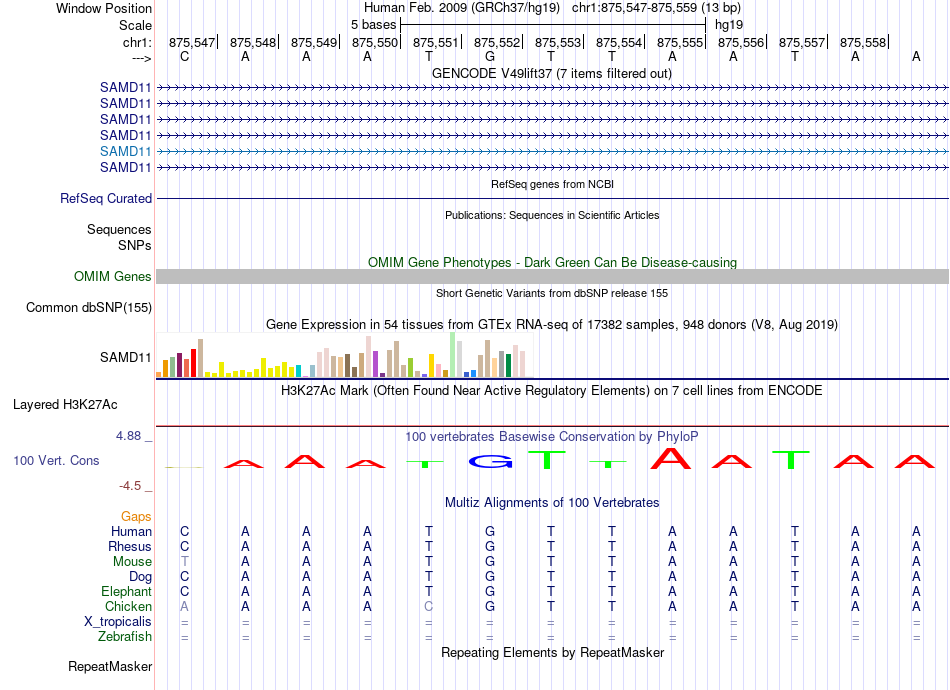Click the RefSeq Curated track label
This screenshot has width=950, height=690.
(106, 198)
